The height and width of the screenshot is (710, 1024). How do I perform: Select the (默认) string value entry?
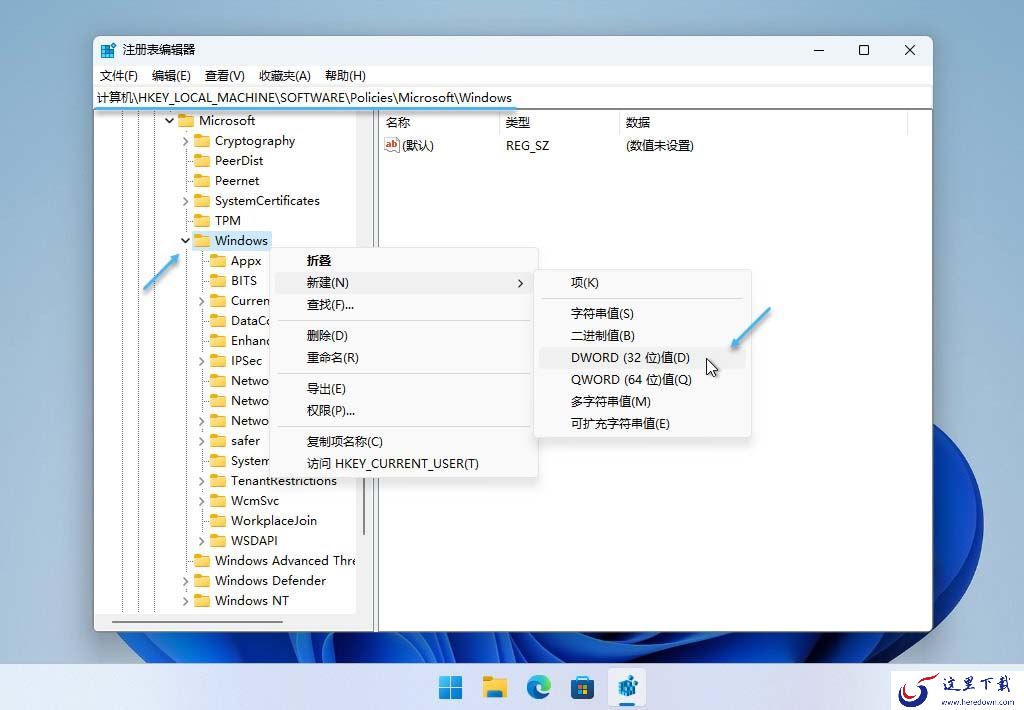410,145
